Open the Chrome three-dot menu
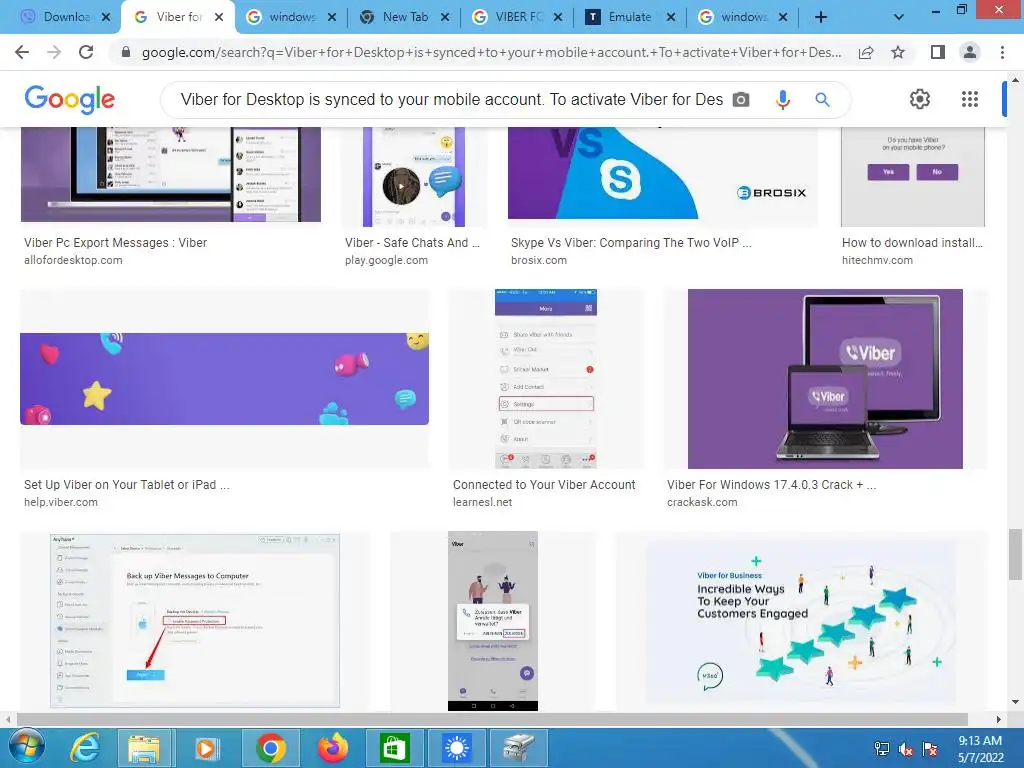This screenshot has height=768, width=1024. click(x=1002, y=52)
